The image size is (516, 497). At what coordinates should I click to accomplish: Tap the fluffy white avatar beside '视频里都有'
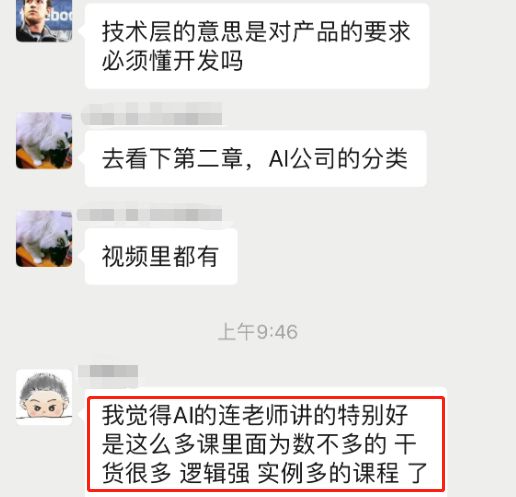[x=44, y=239]
